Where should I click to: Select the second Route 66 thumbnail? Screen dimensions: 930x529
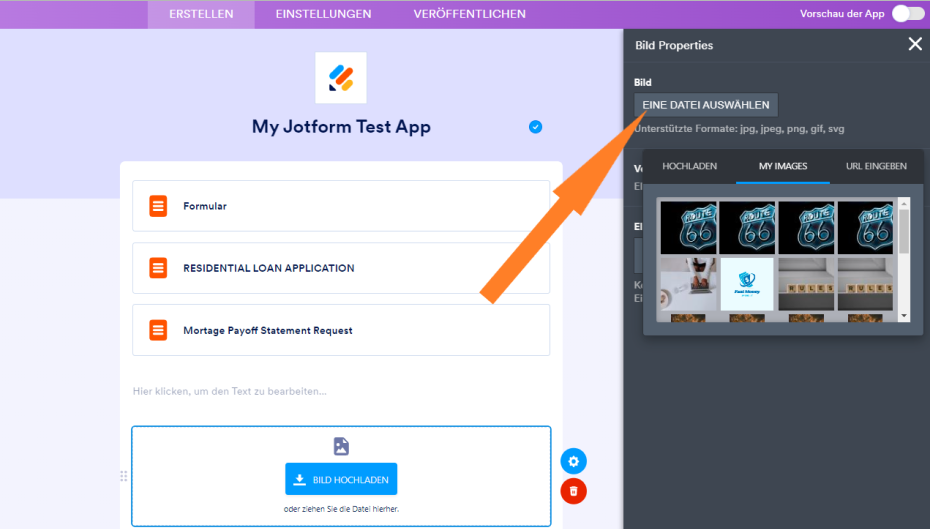(x=747, y=228)
